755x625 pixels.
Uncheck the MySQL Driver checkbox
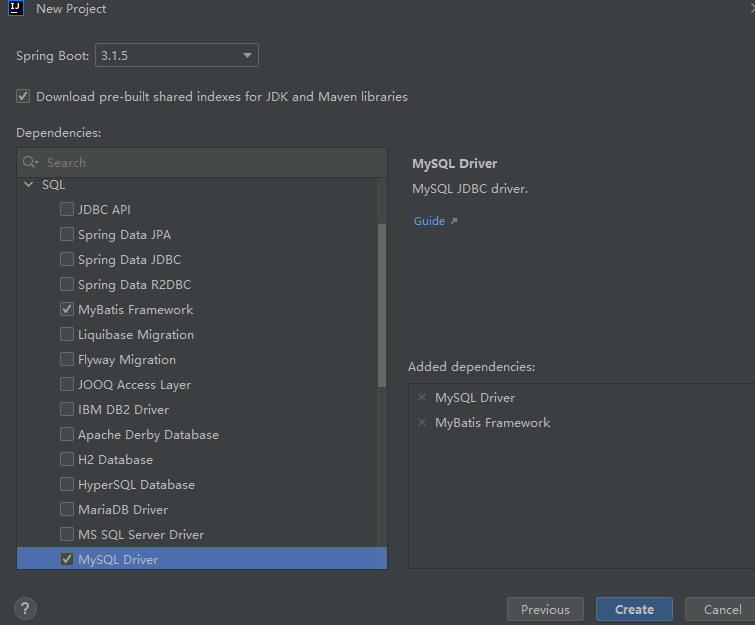coord(66,559)
